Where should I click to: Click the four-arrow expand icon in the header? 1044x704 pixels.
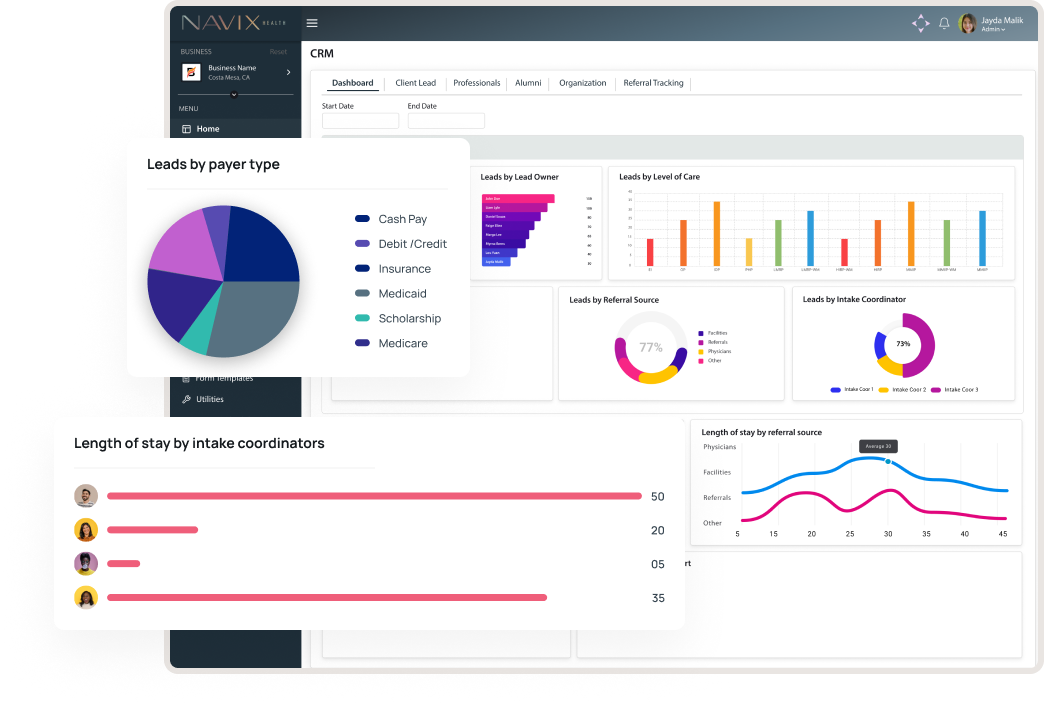pyautogui.click(x=921, y=23)
